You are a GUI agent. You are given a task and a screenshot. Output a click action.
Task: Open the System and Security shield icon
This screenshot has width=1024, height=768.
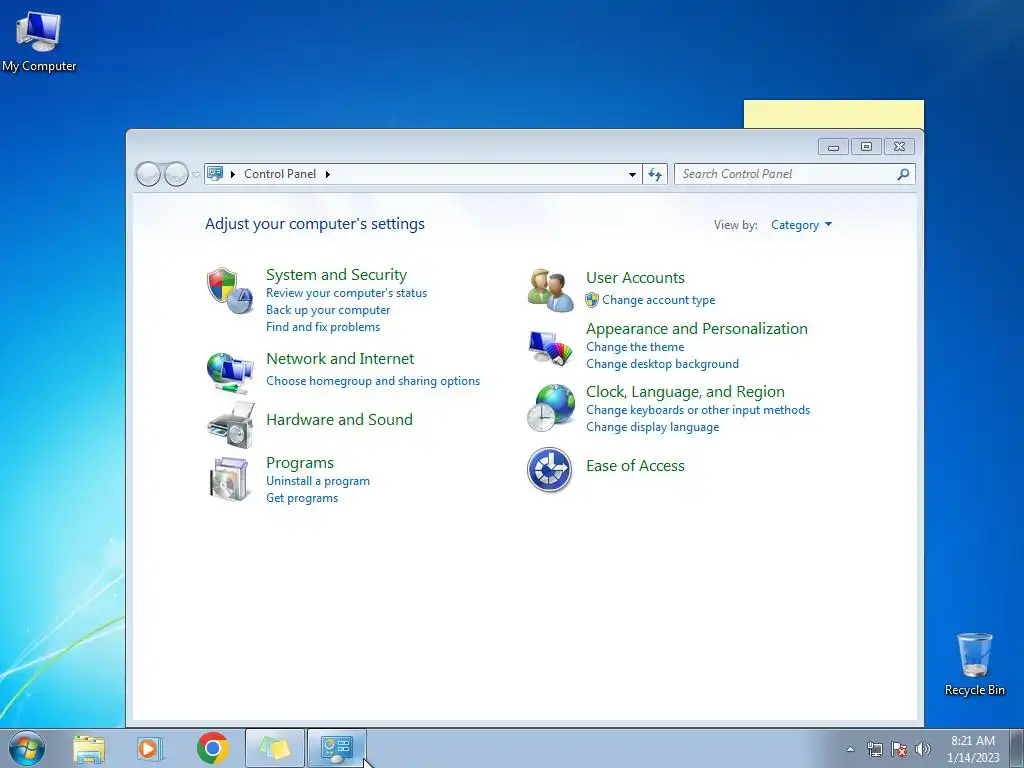click(229, 291)
